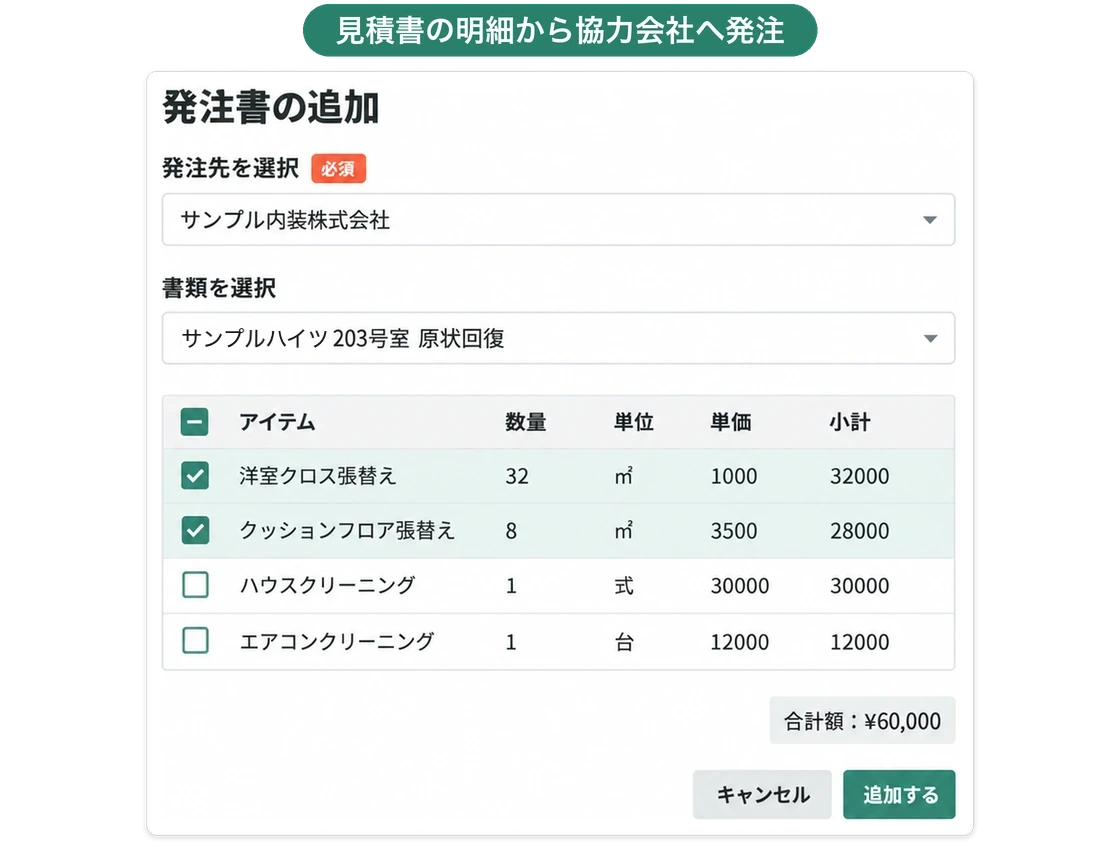
Task: Click the 単価 column header
Action: click(730, 422)
